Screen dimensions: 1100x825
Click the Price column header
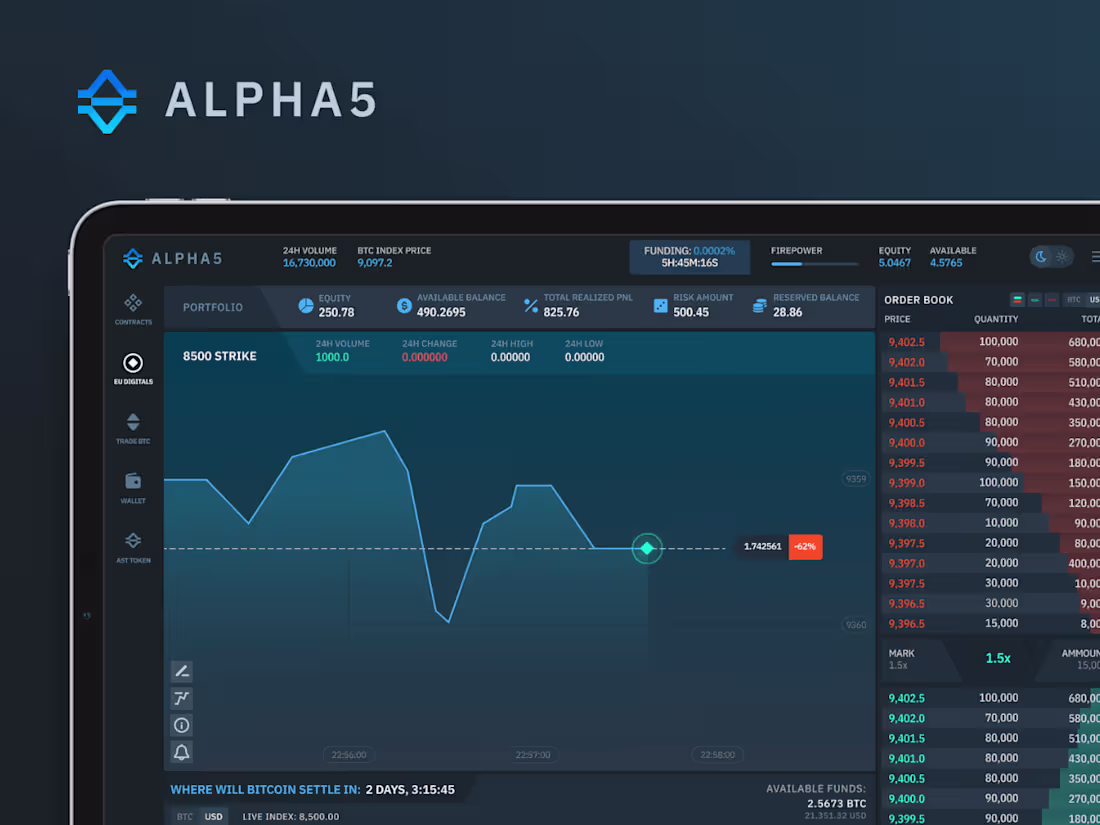point(897,319)
